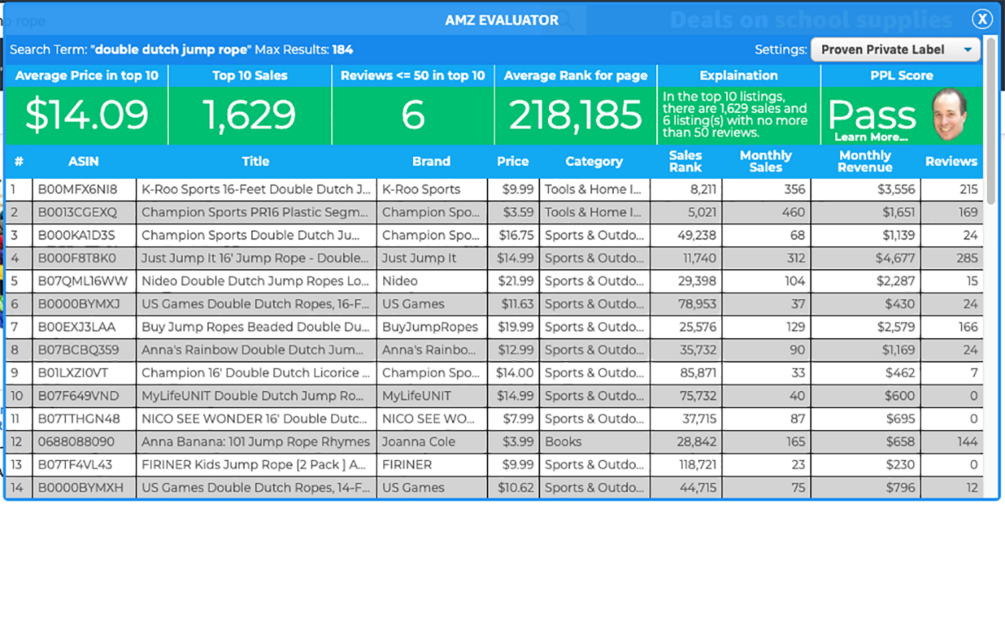The height and width of the screenshot is (628, 1005).
Task: Click title Buy Jump Ropes Beaded Double Du...
Action: point(255,327)
